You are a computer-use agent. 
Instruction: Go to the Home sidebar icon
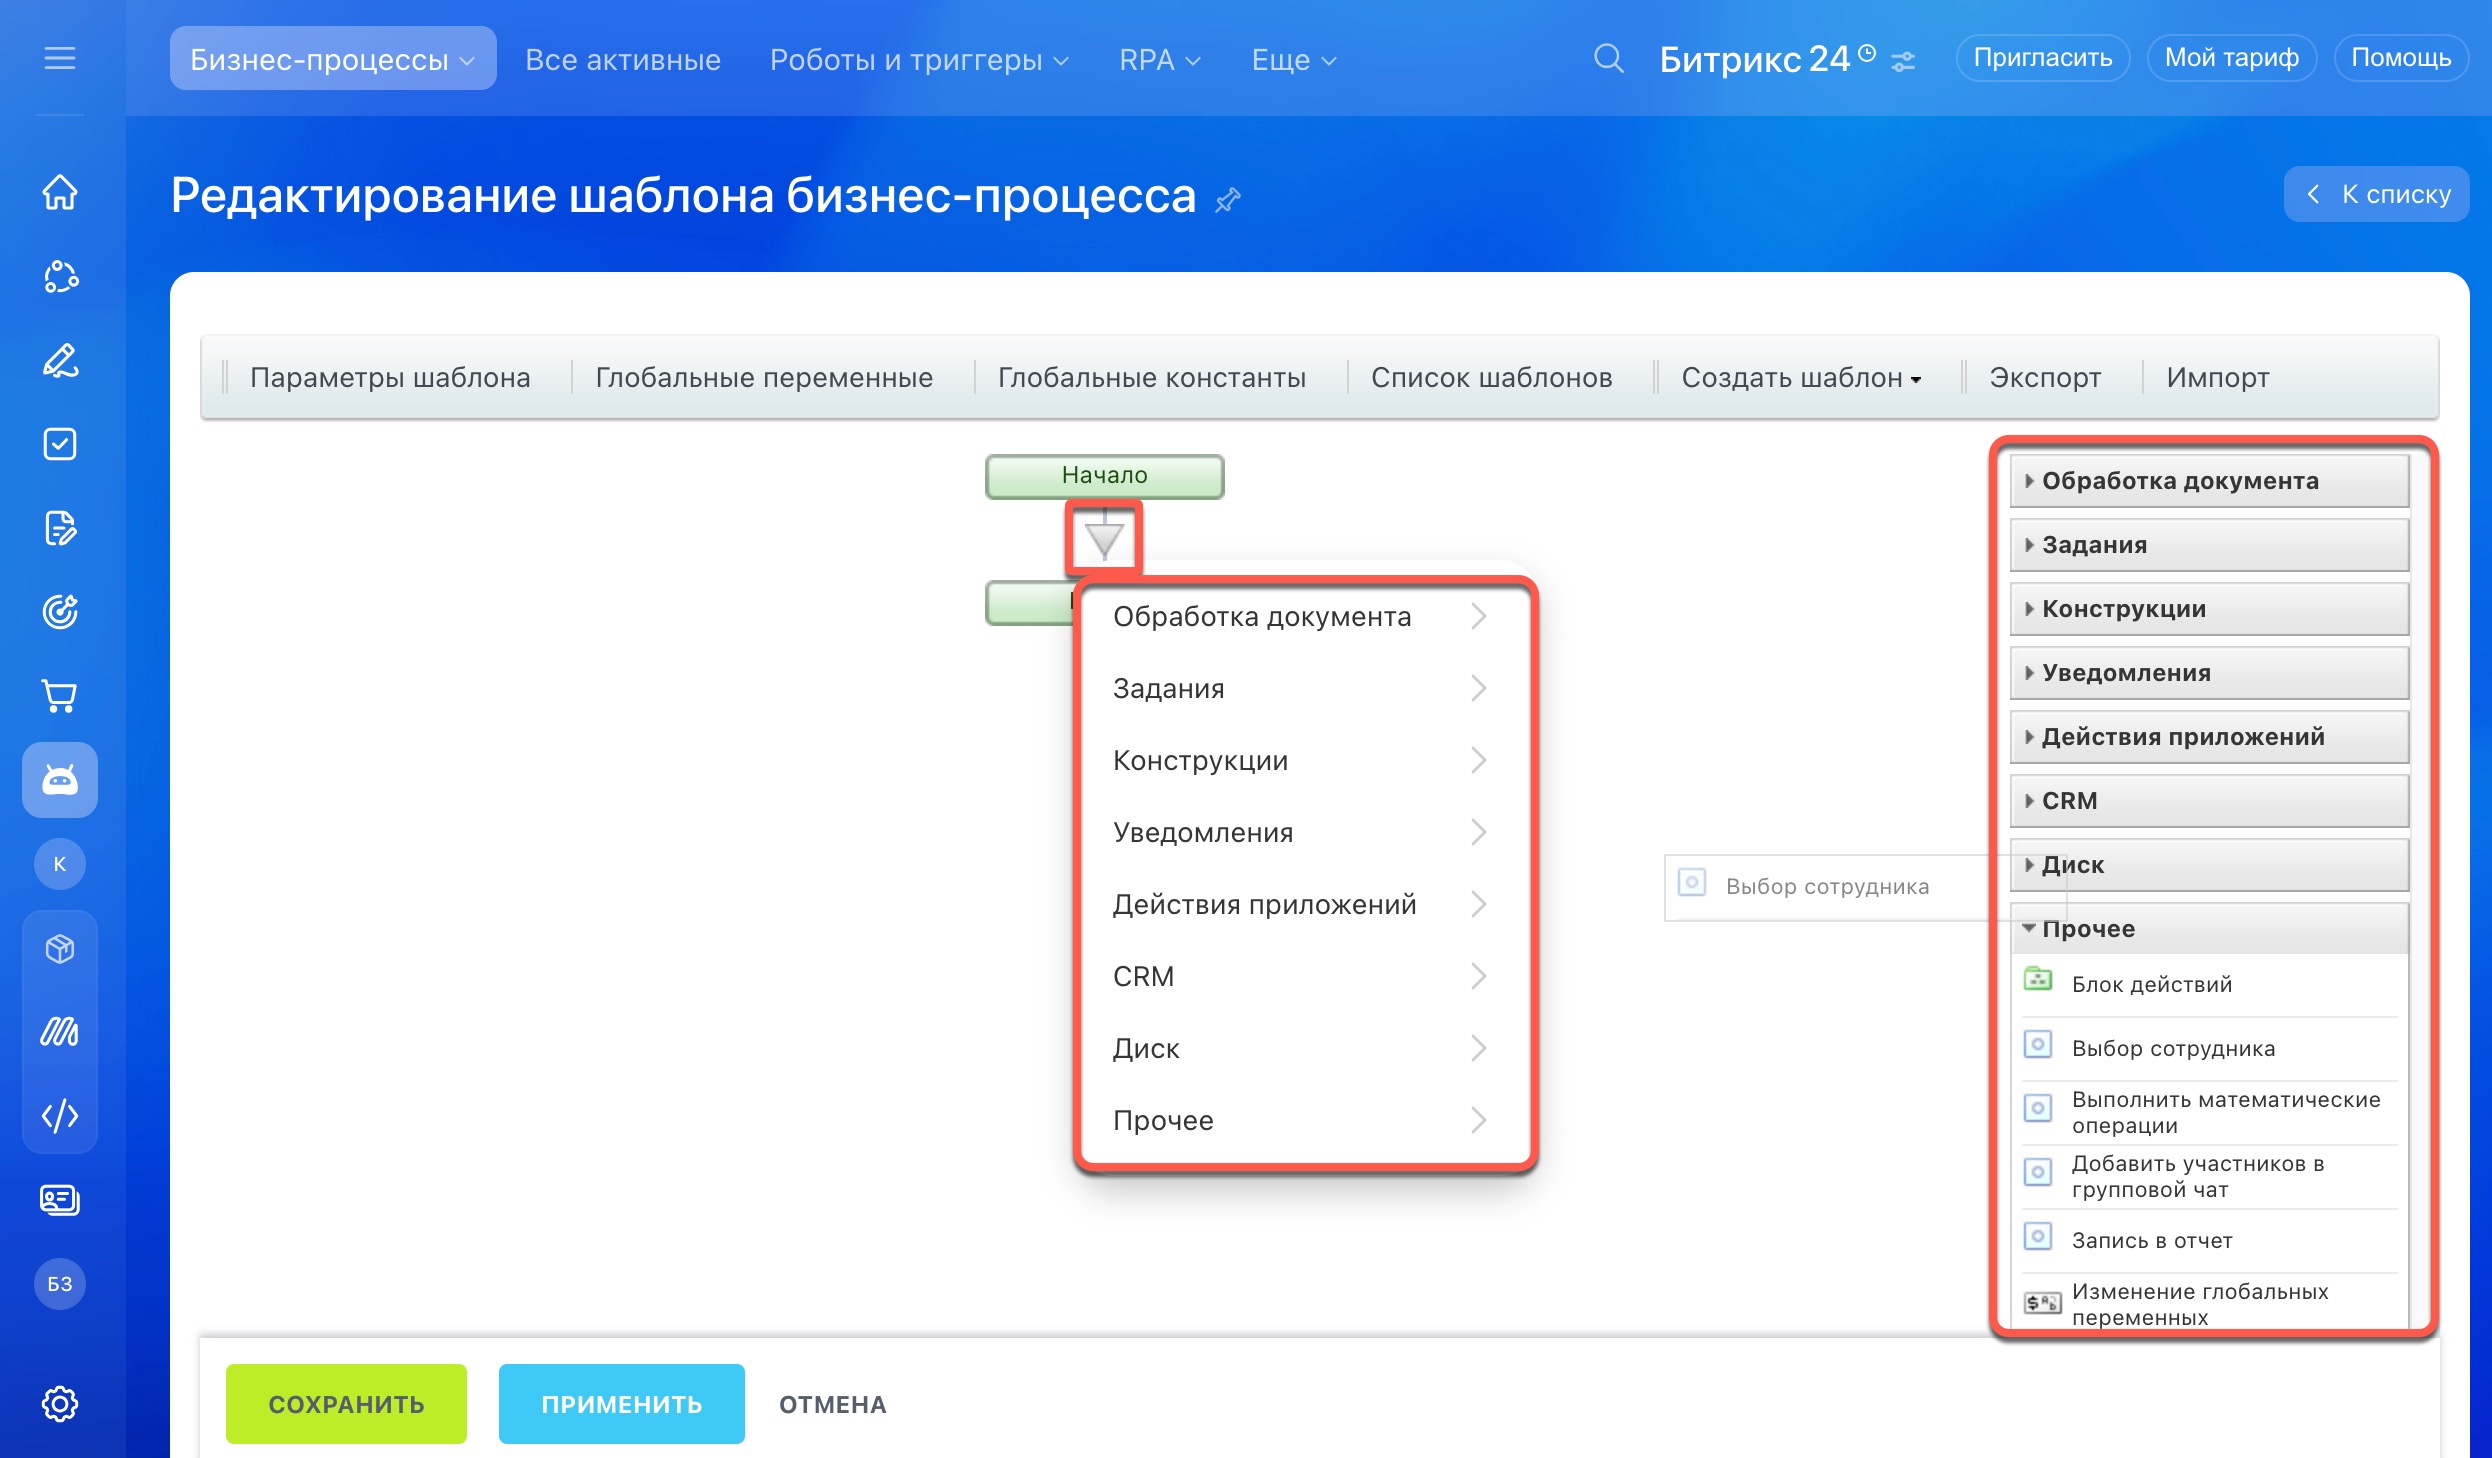60,192
